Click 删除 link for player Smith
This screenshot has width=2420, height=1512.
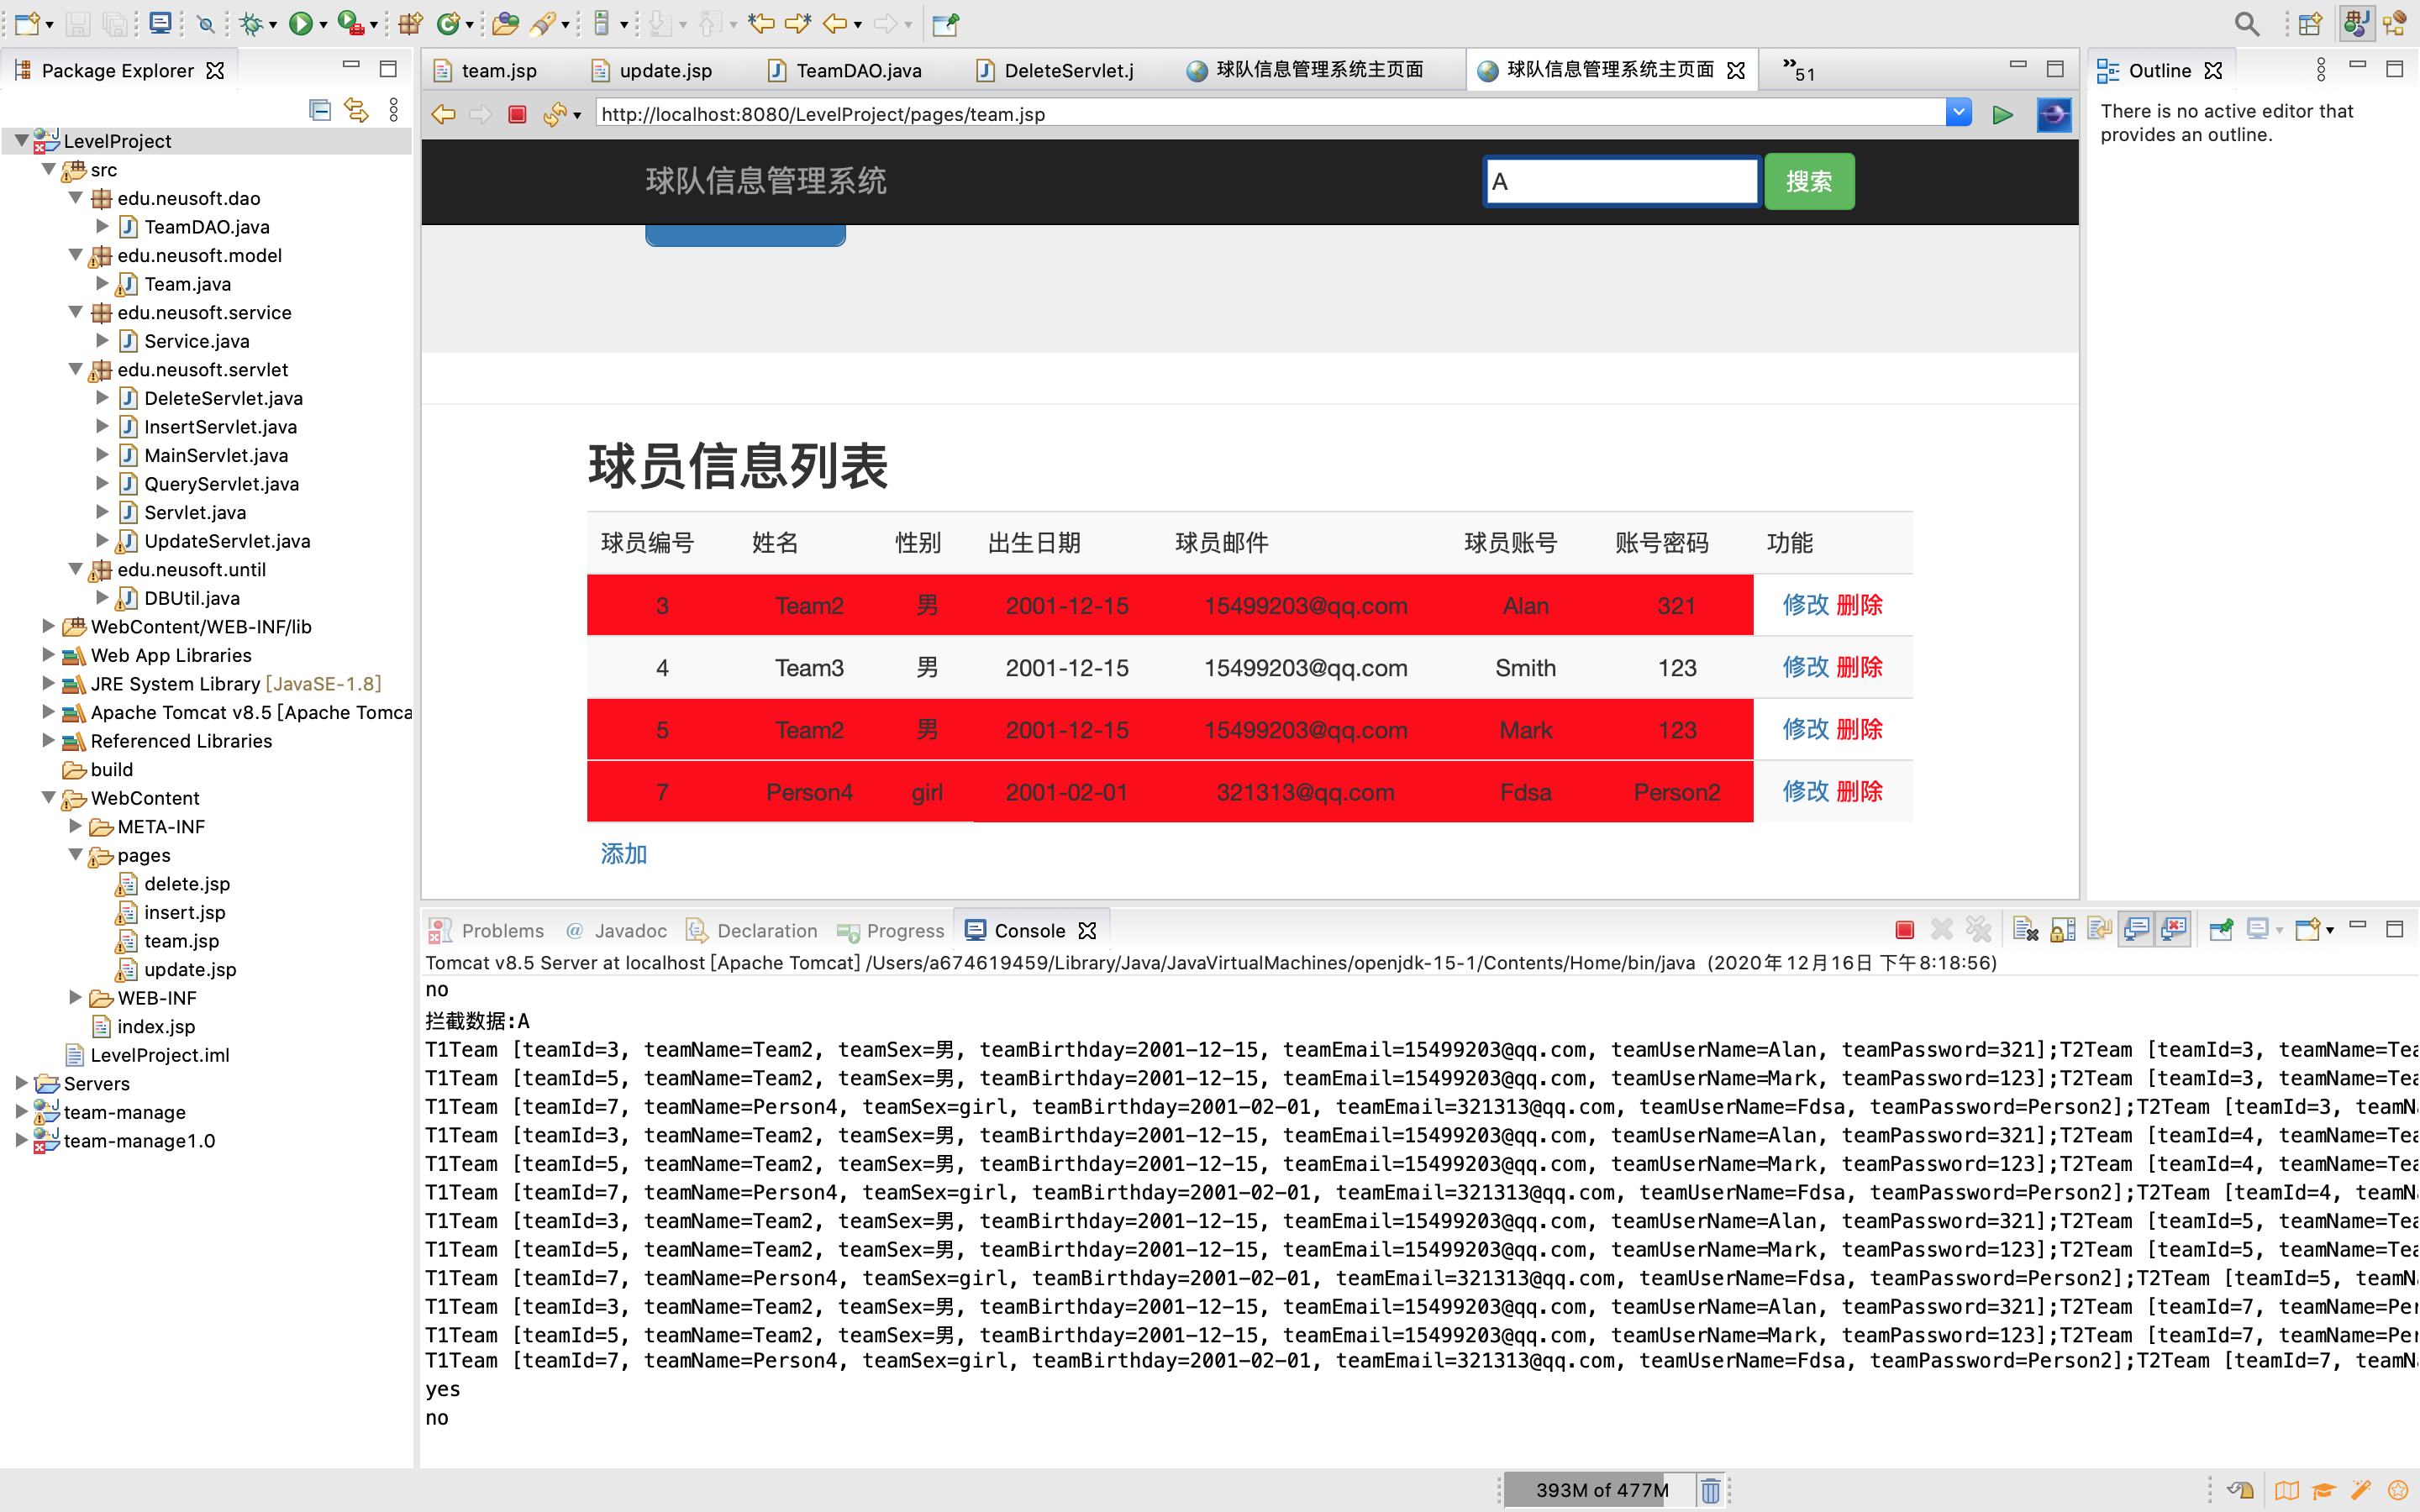point(1859,667)
